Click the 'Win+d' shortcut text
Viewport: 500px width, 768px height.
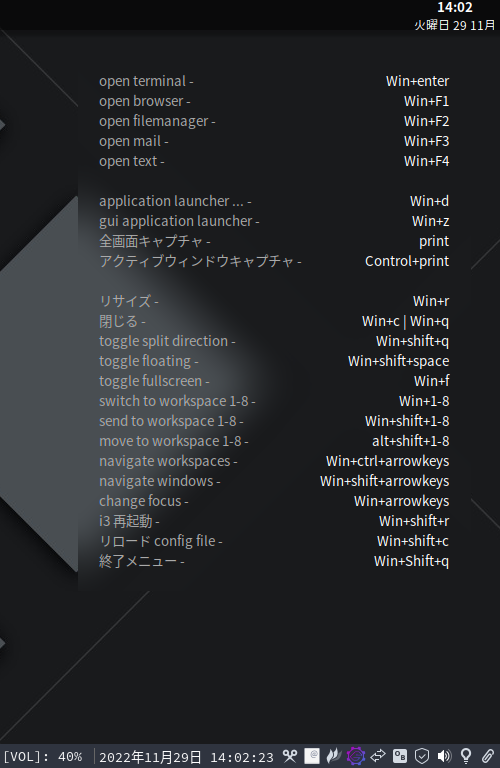pos(429,201)
